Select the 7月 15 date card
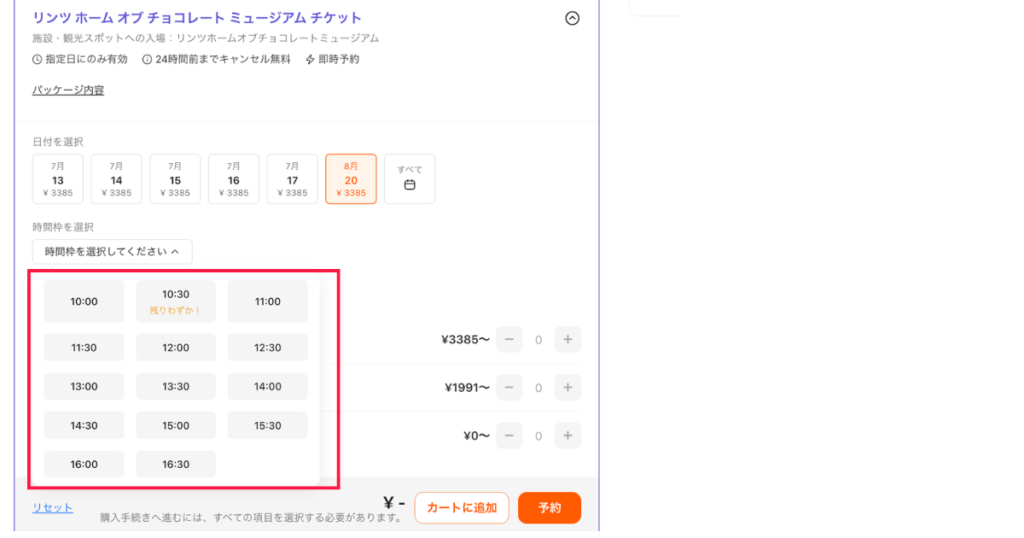This screenshot has height=538, width=1024. tap(175, 179)
